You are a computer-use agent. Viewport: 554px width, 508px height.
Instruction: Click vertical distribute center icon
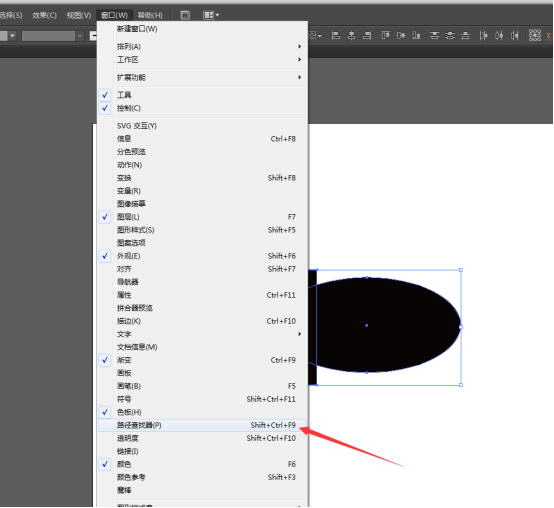(x=450, y=35)
